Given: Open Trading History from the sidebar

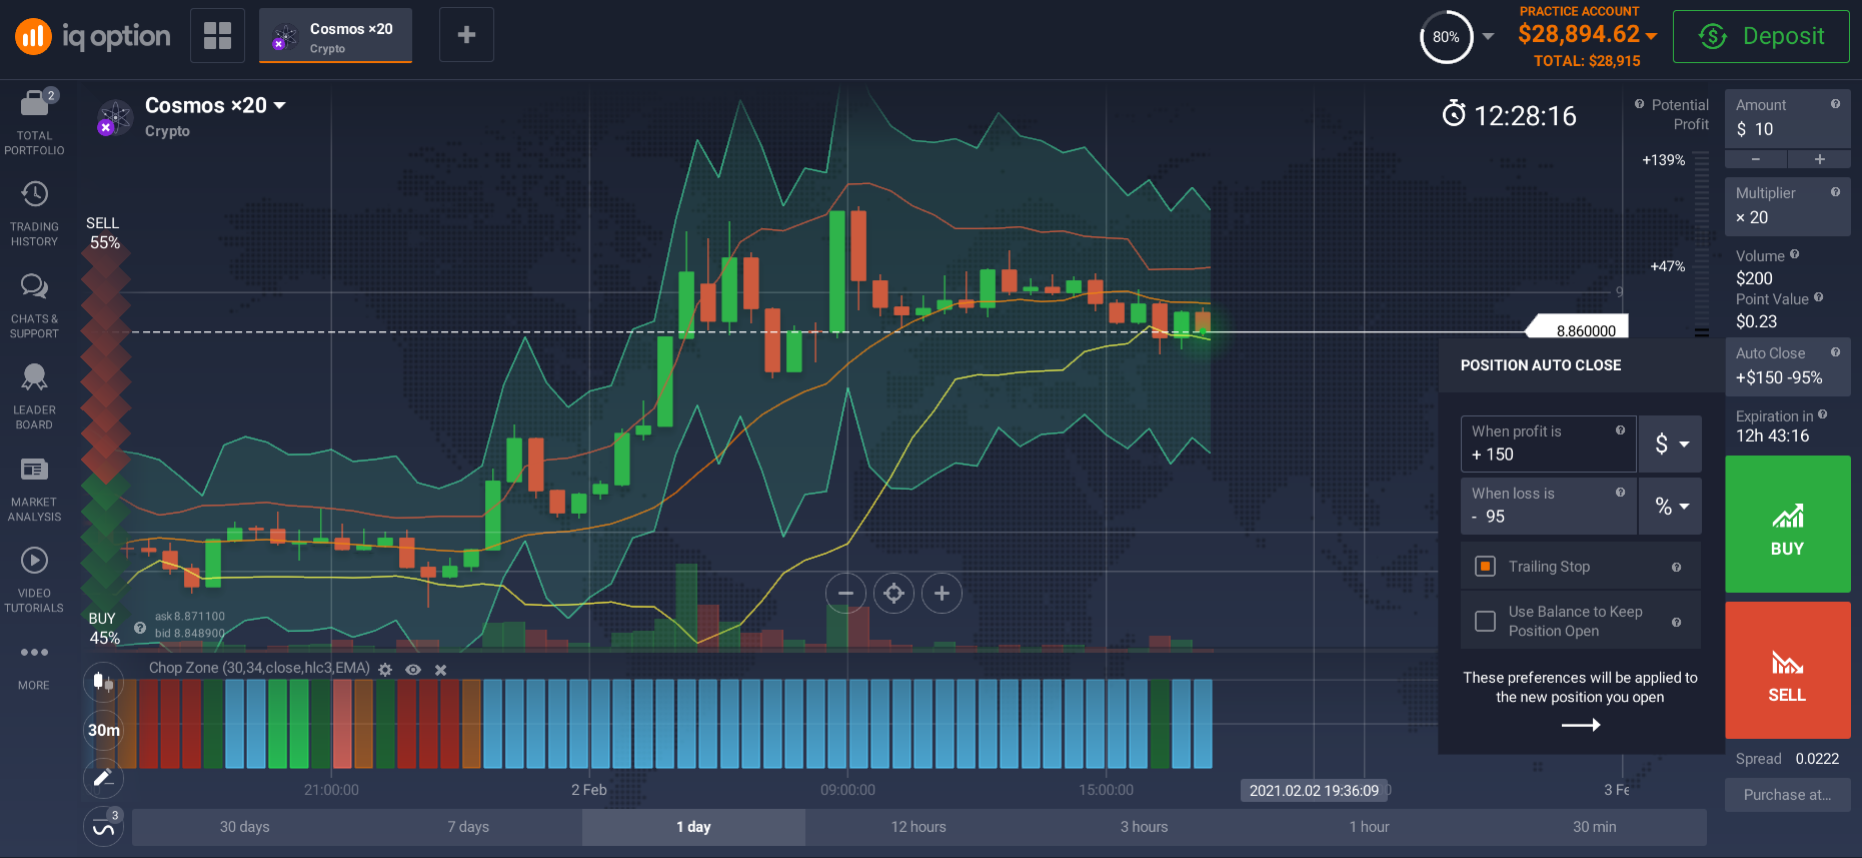Looking at the screenshot, I should tap(34, 213).
